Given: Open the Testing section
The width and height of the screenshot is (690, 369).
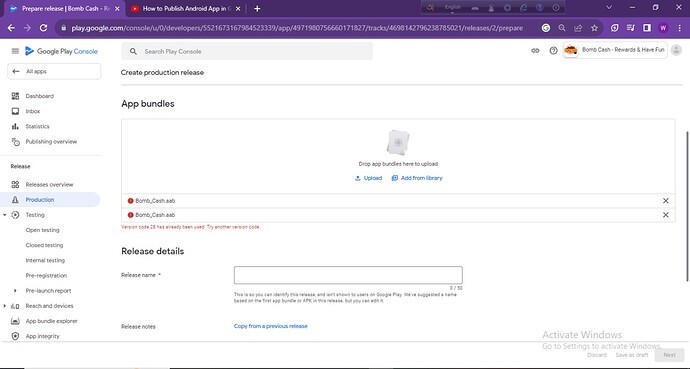Looking at the screenshot, I should [x=35, y=215].
